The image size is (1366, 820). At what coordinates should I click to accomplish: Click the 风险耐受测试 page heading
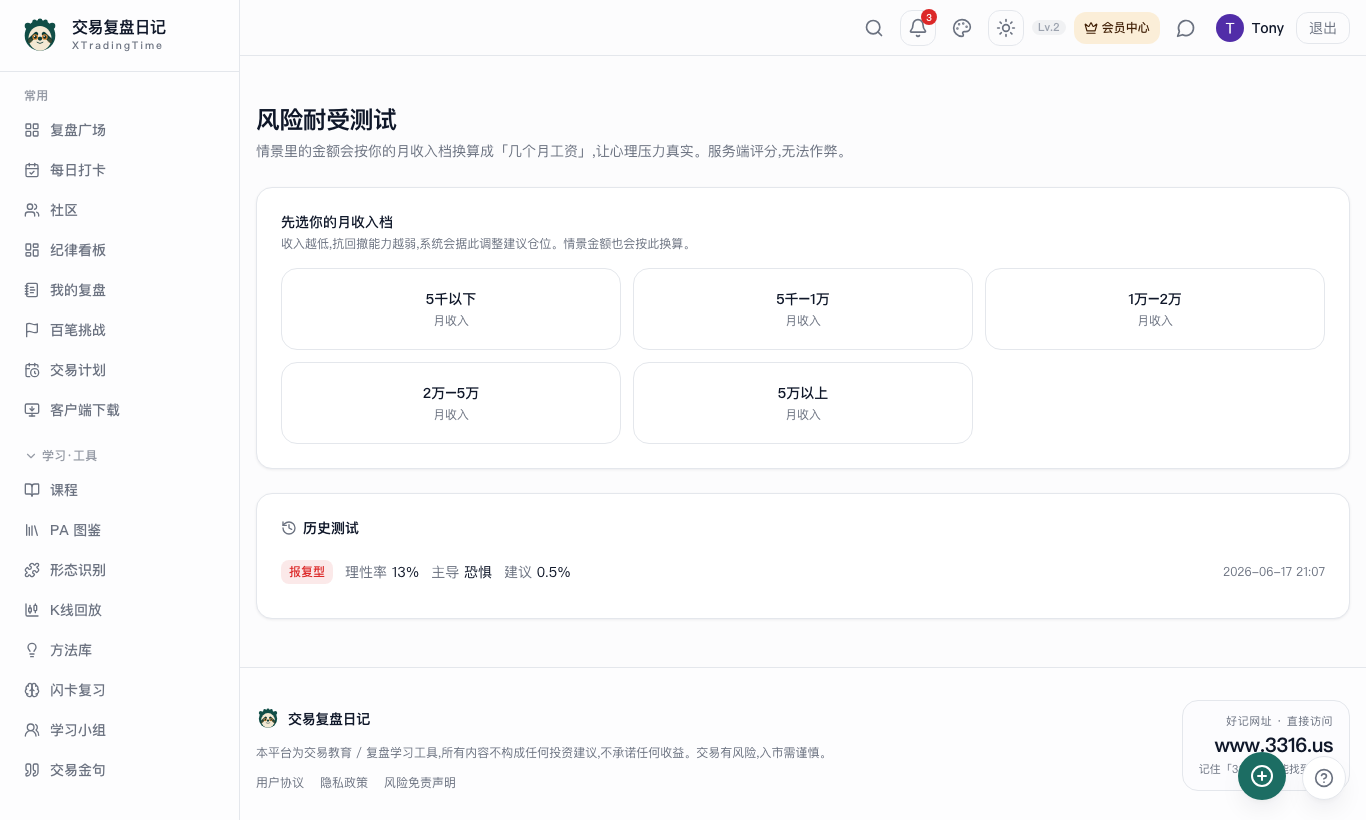pos(326,120)
